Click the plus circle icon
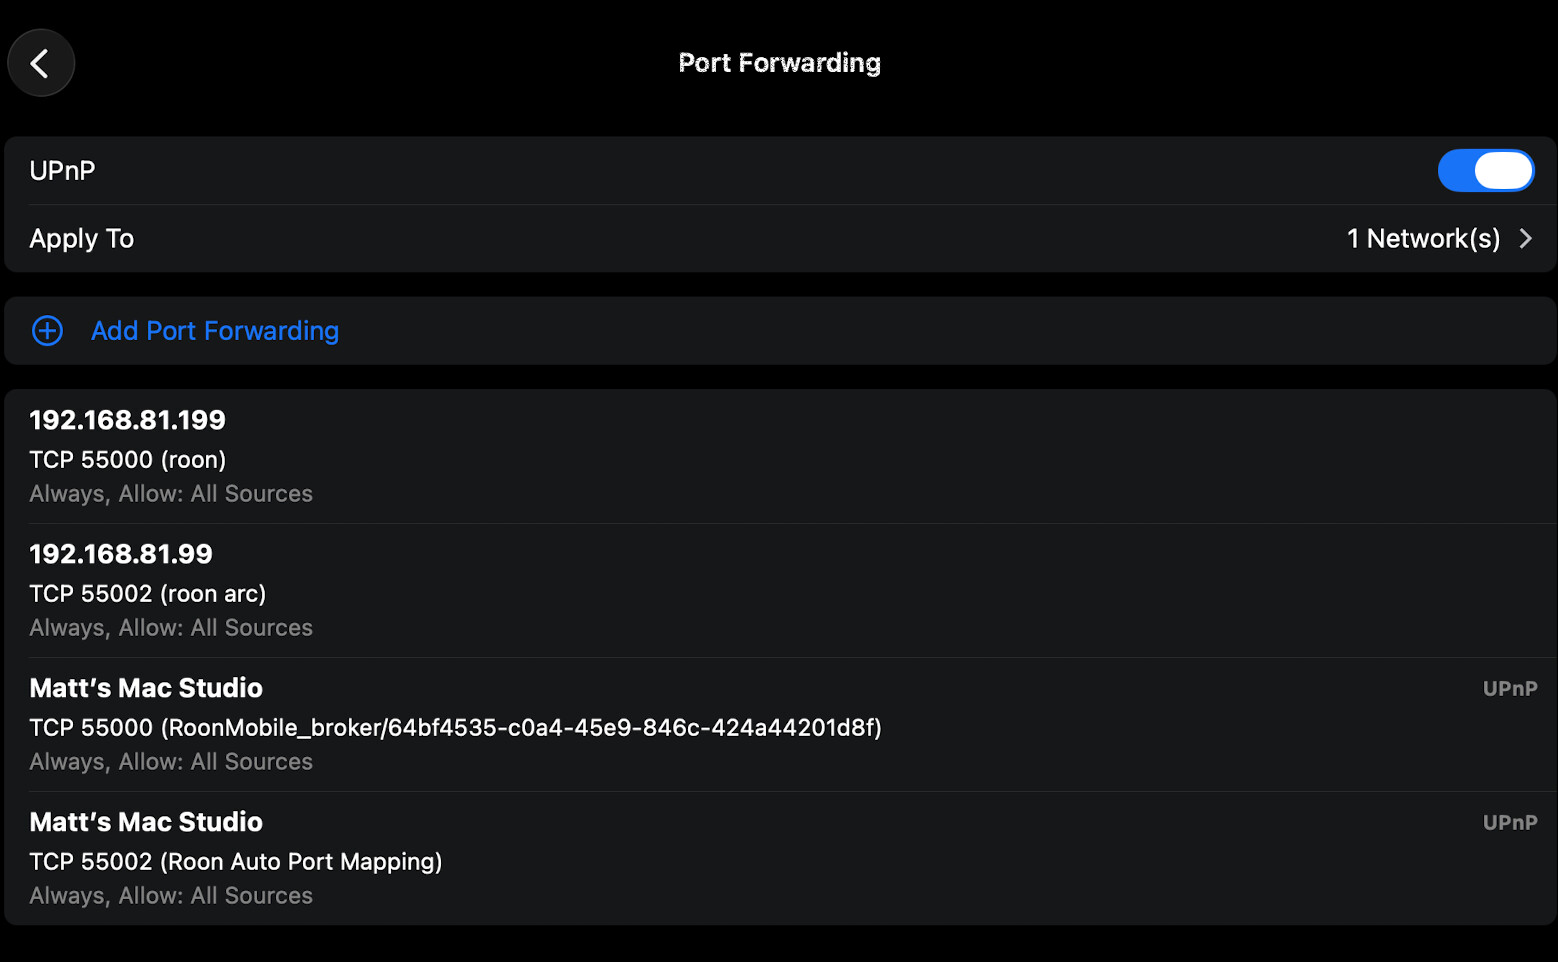Image resolution: width=1558 pixels, height=962 pixels. coord(47,331)
